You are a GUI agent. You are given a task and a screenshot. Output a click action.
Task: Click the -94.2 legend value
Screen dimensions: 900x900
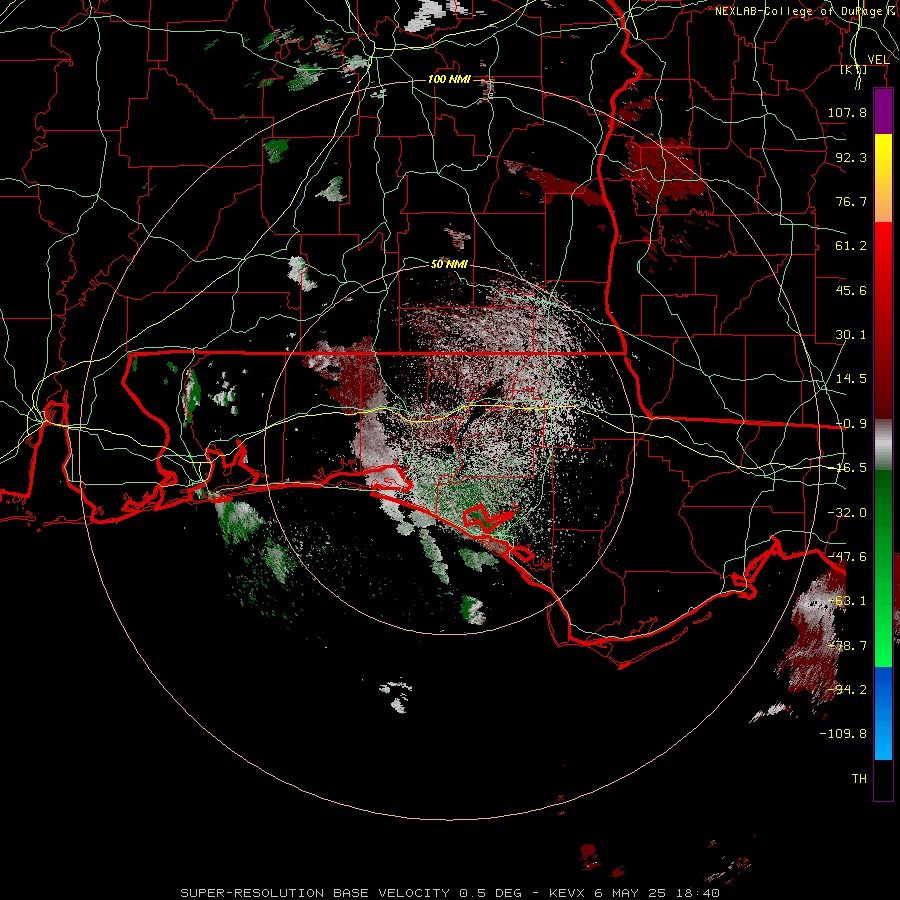(x=847, y=690)
